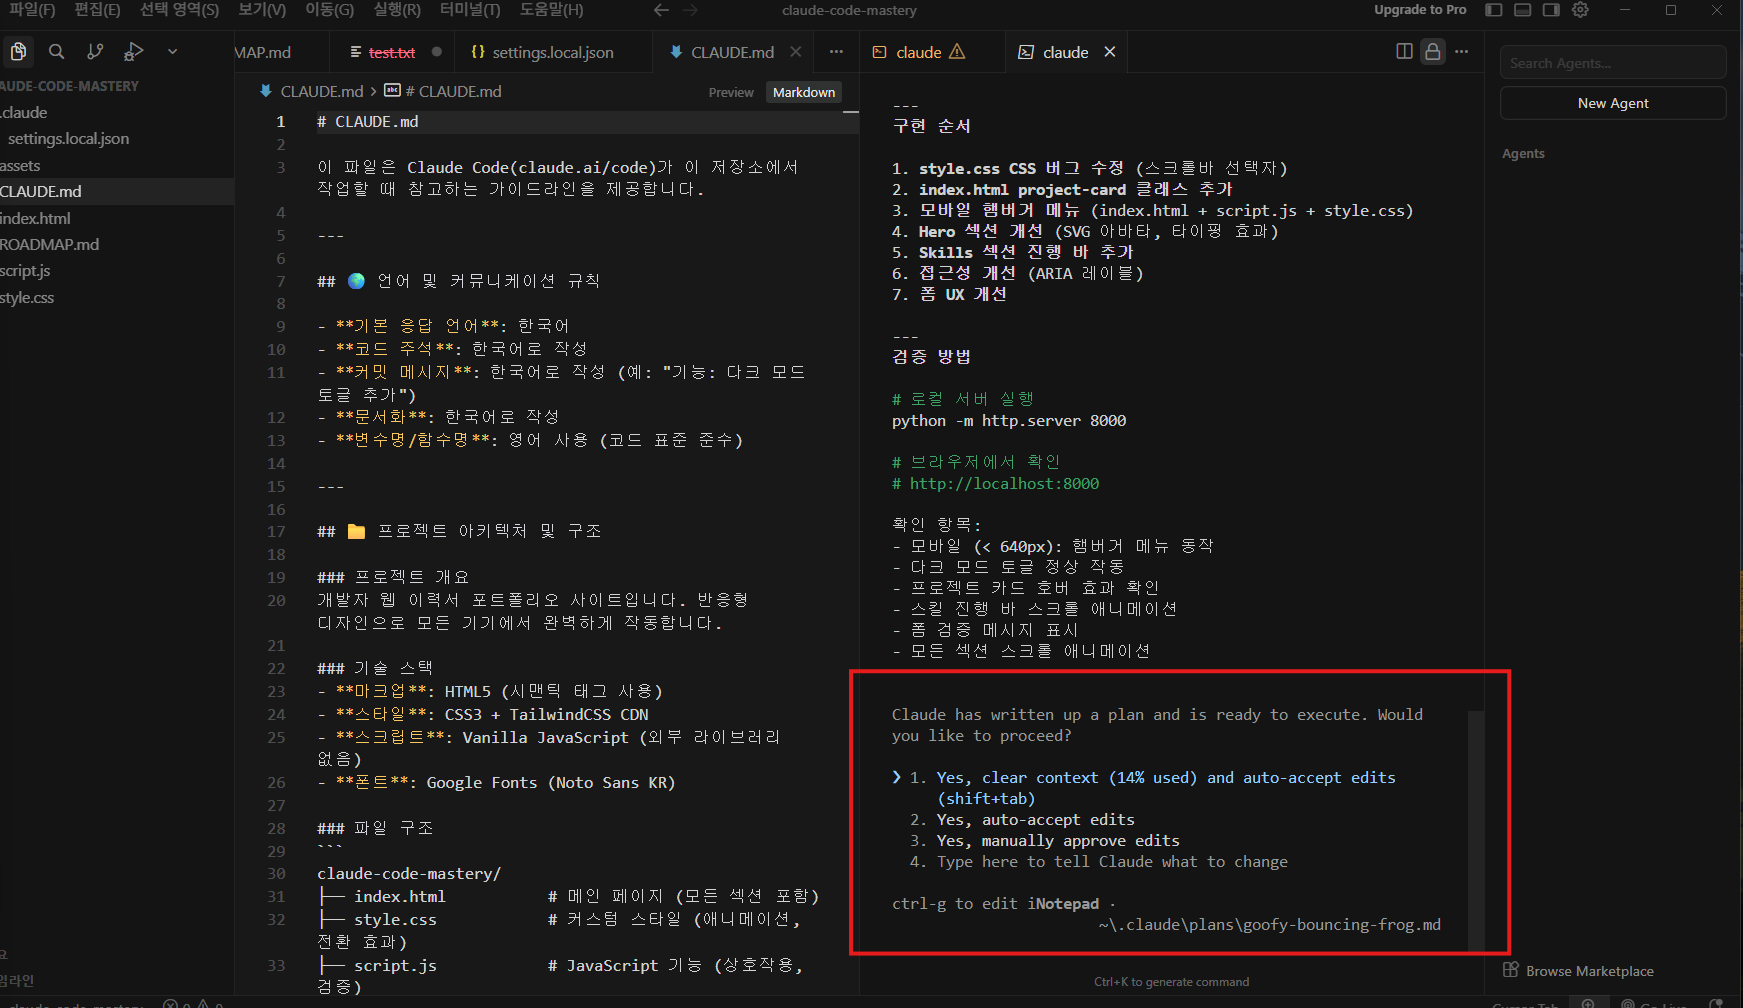Toggle the secondary sidebar layout icon
The height and width of the screenshot is (1008, 1743).
click(x=1551, y=10)
